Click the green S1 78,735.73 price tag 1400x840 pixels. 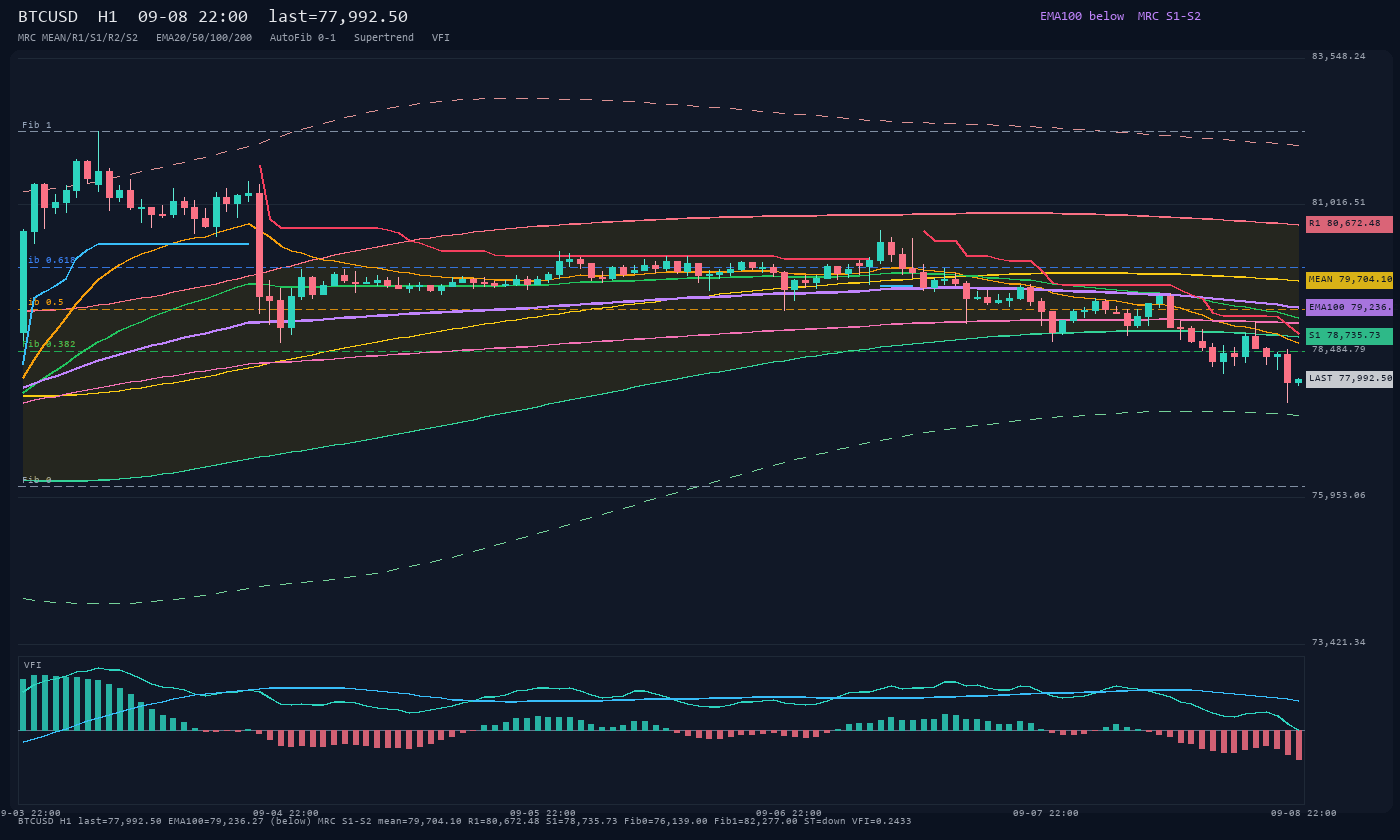1349,336
